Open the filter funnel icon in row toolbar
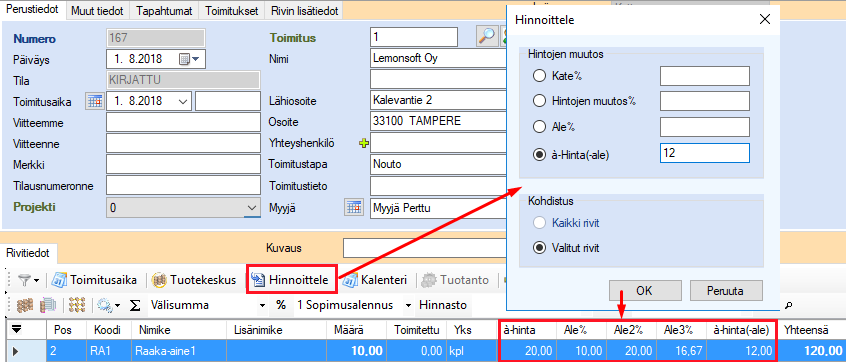The height and width of the screenshot is (362, 846). (x=24, y=280)
